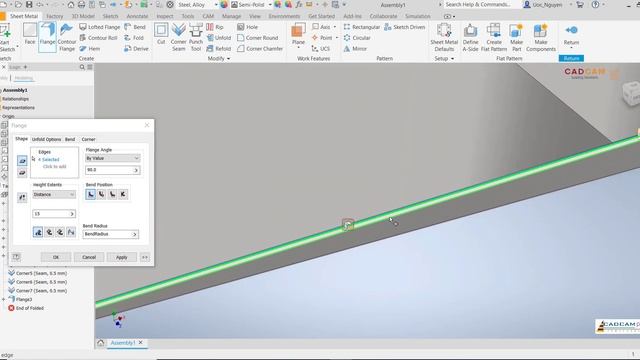This screenshot has height=360, width=640.
Task: Start the Unfold command
Action: [219, 38]
